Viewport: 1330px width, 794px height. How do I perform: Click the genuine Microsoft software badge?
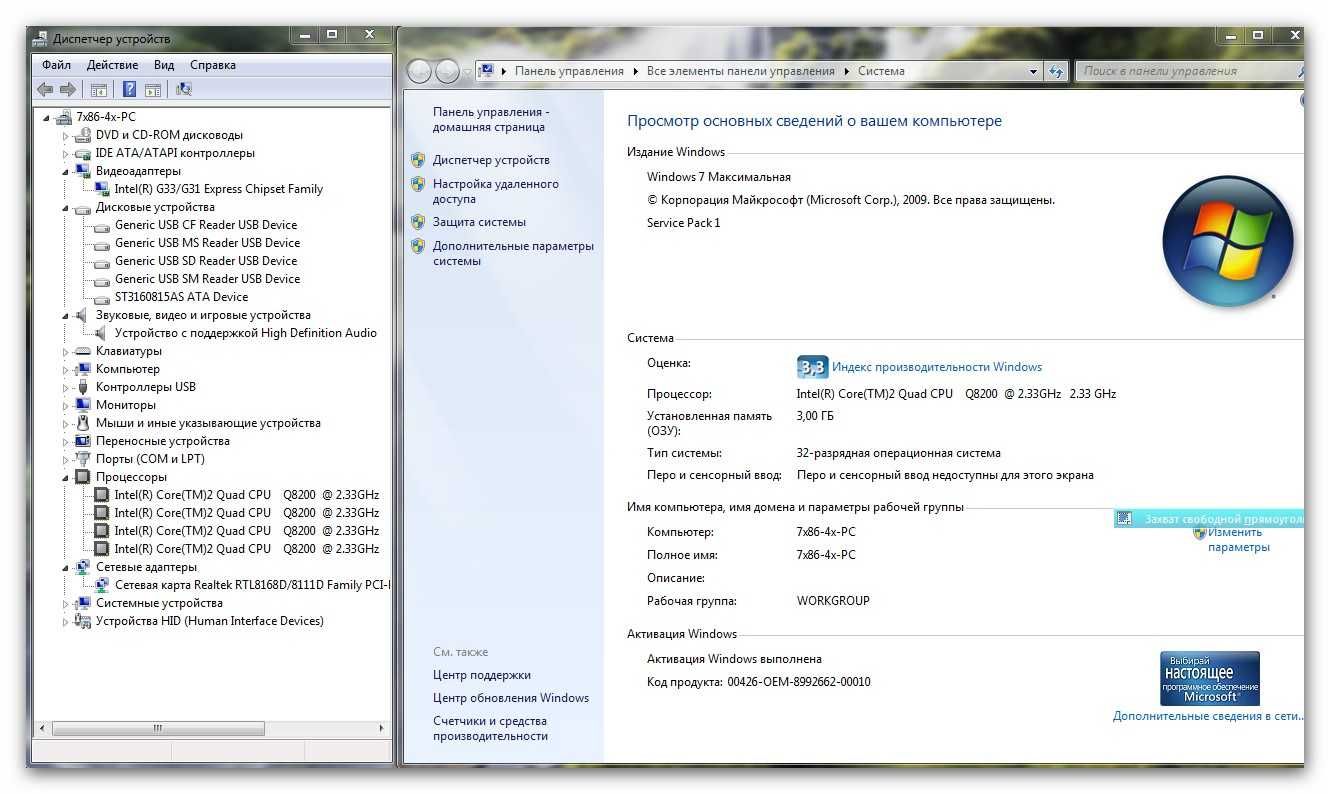pos(1209,678)
